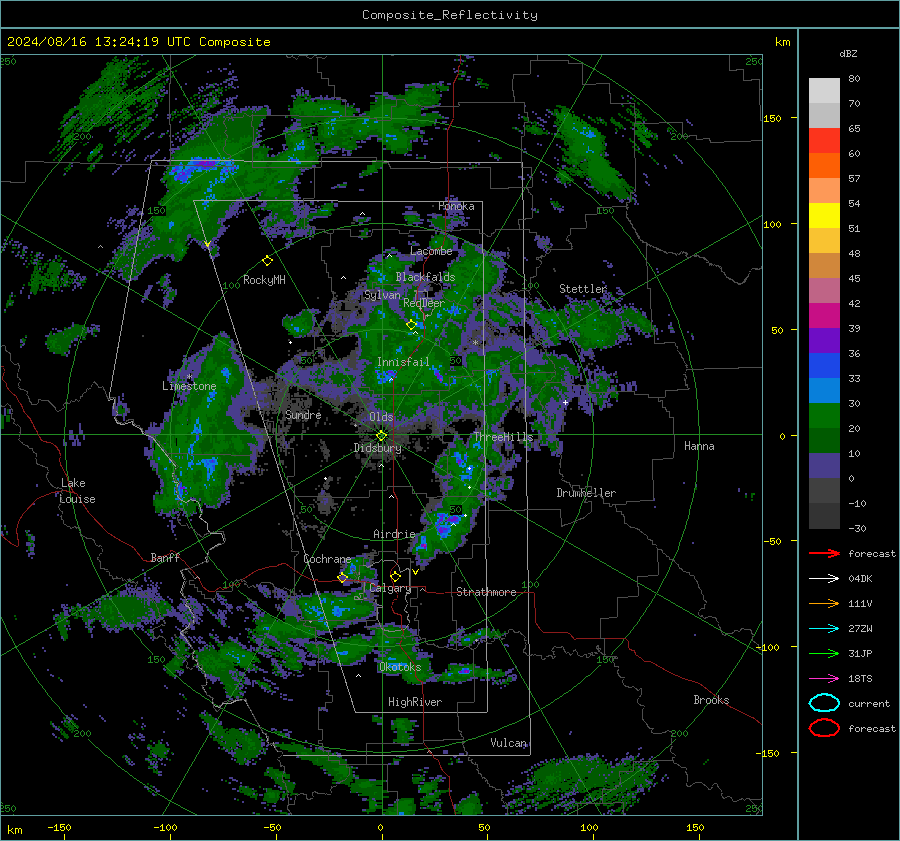Image resolution: width=900 pixels, height=841 pixels.
Task: Click the '27ZW' legend label
Action: 860,629
